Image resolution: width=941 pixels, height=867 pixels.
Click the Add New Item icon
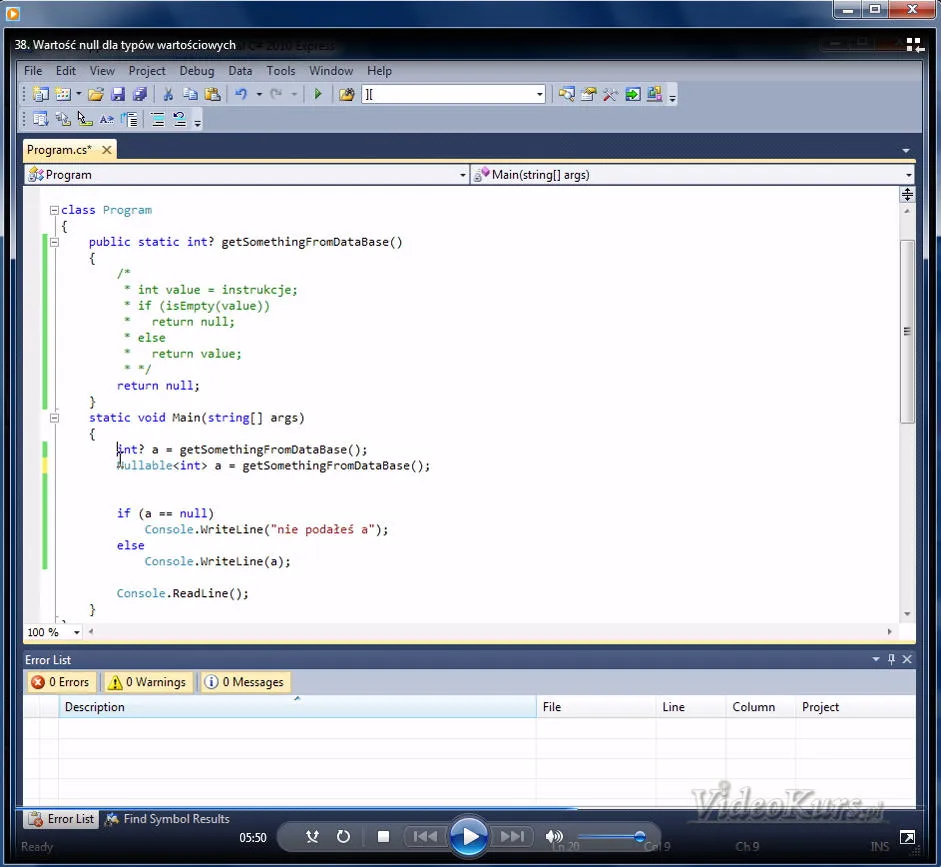pyautogui.click(x=62, y=94)
